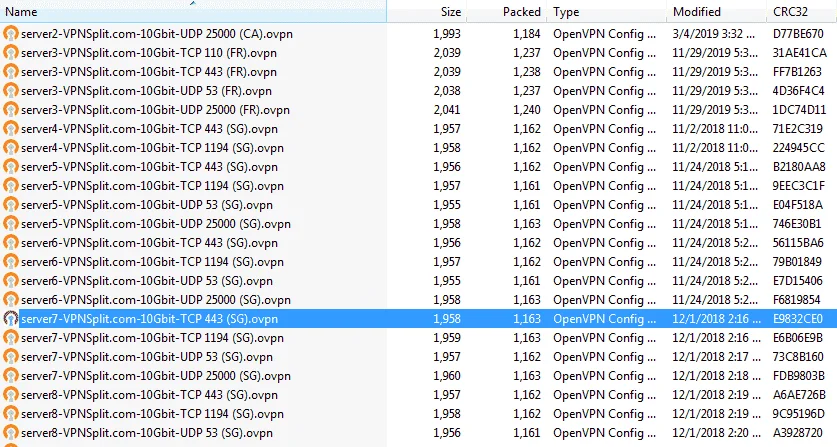Select file server5-VPNSplit.com-10Gbit-UDP 53 (SG).ovpn

147,205
